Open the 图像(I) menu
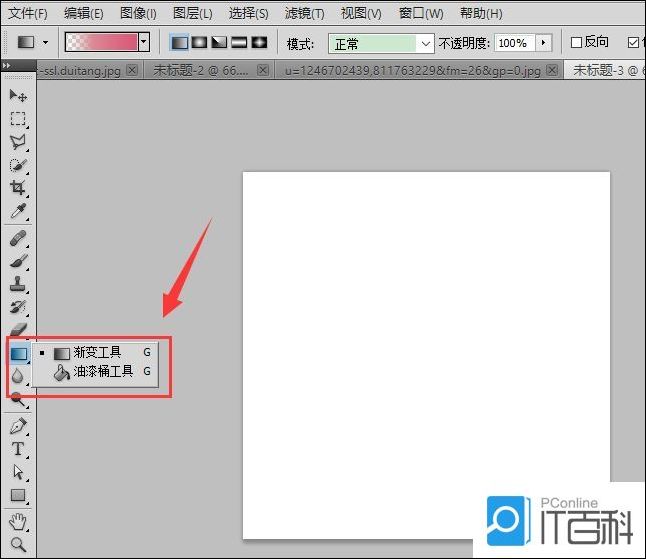The image size is (646, 559). click(138, 14)
